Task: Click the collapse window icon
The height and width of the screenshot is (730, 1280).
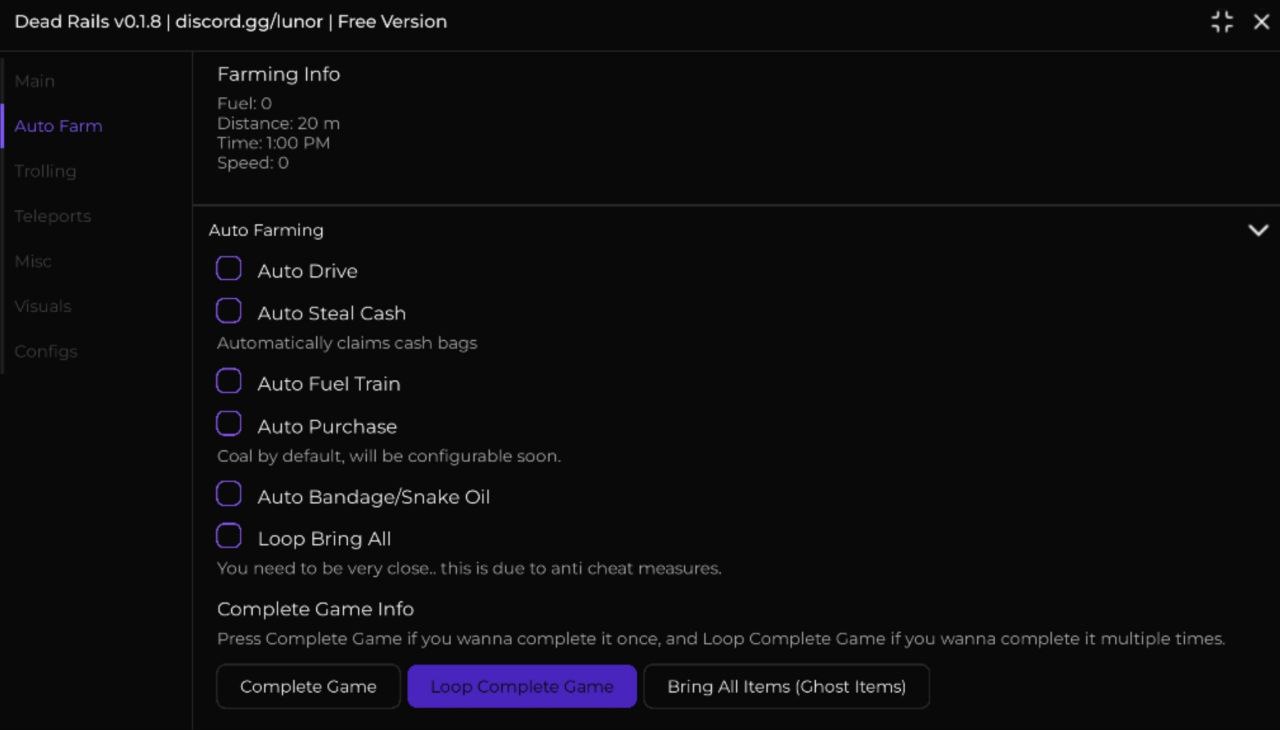Action: [x=1221, y=22]
